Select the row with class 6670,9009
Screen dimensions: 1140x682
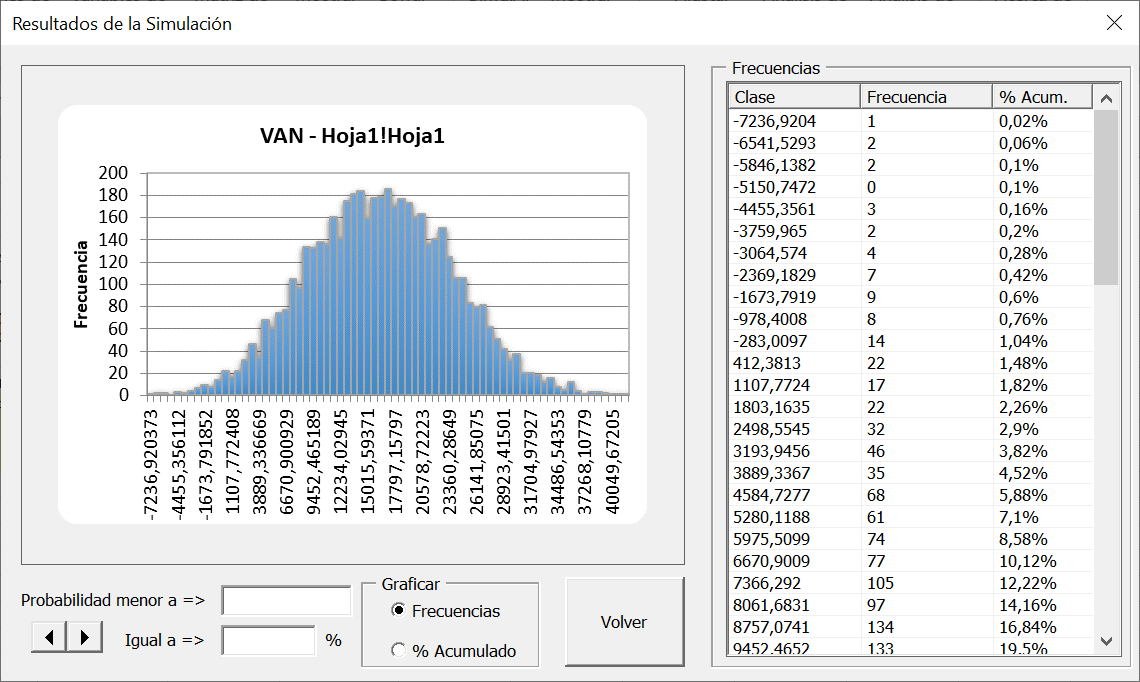tap(911, 561)
